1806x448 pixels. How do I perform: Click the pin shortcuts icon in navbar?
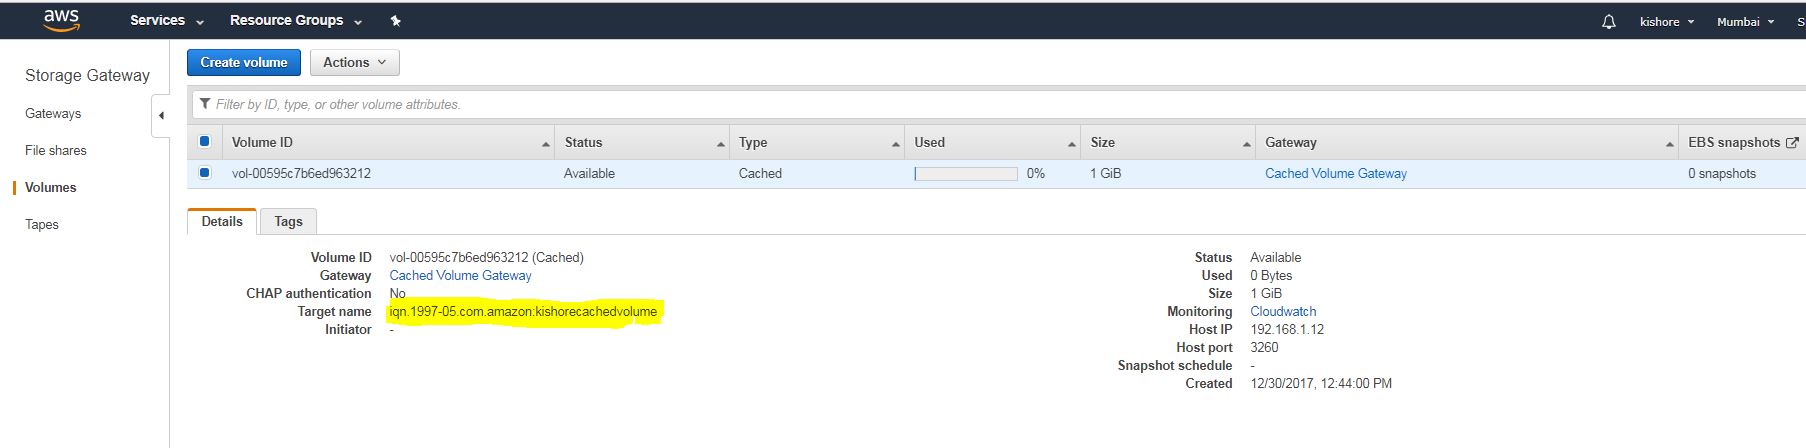pos(395,21)
